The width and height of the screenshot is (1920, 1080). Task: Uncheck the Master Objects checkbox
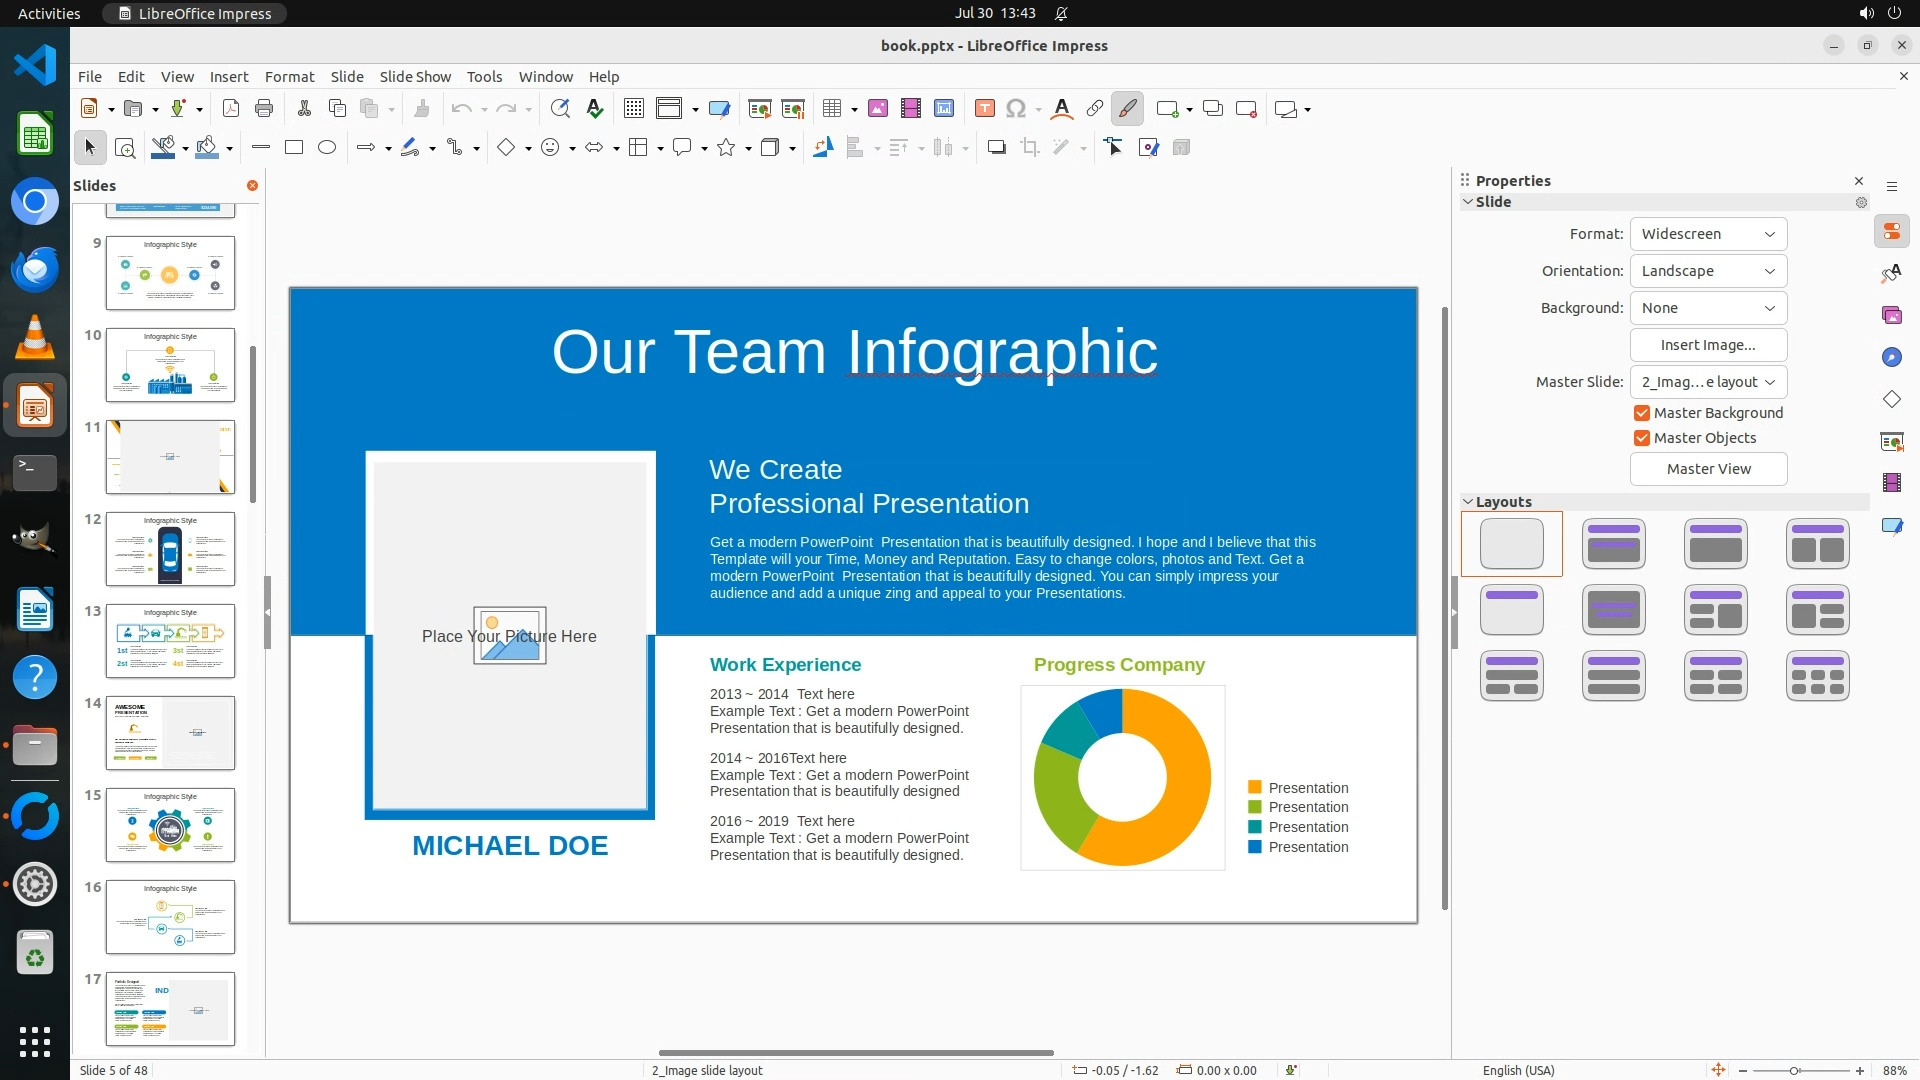pos(1641,438)
